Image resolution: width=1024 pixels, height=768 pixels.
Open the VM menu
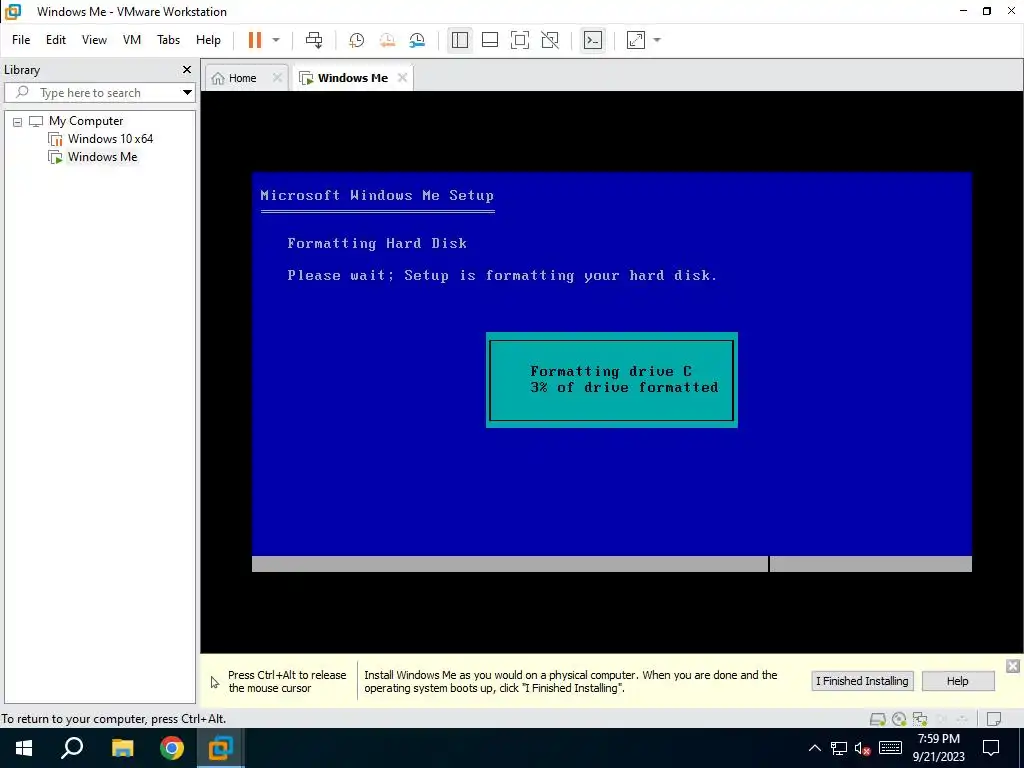tap(132, 40)
